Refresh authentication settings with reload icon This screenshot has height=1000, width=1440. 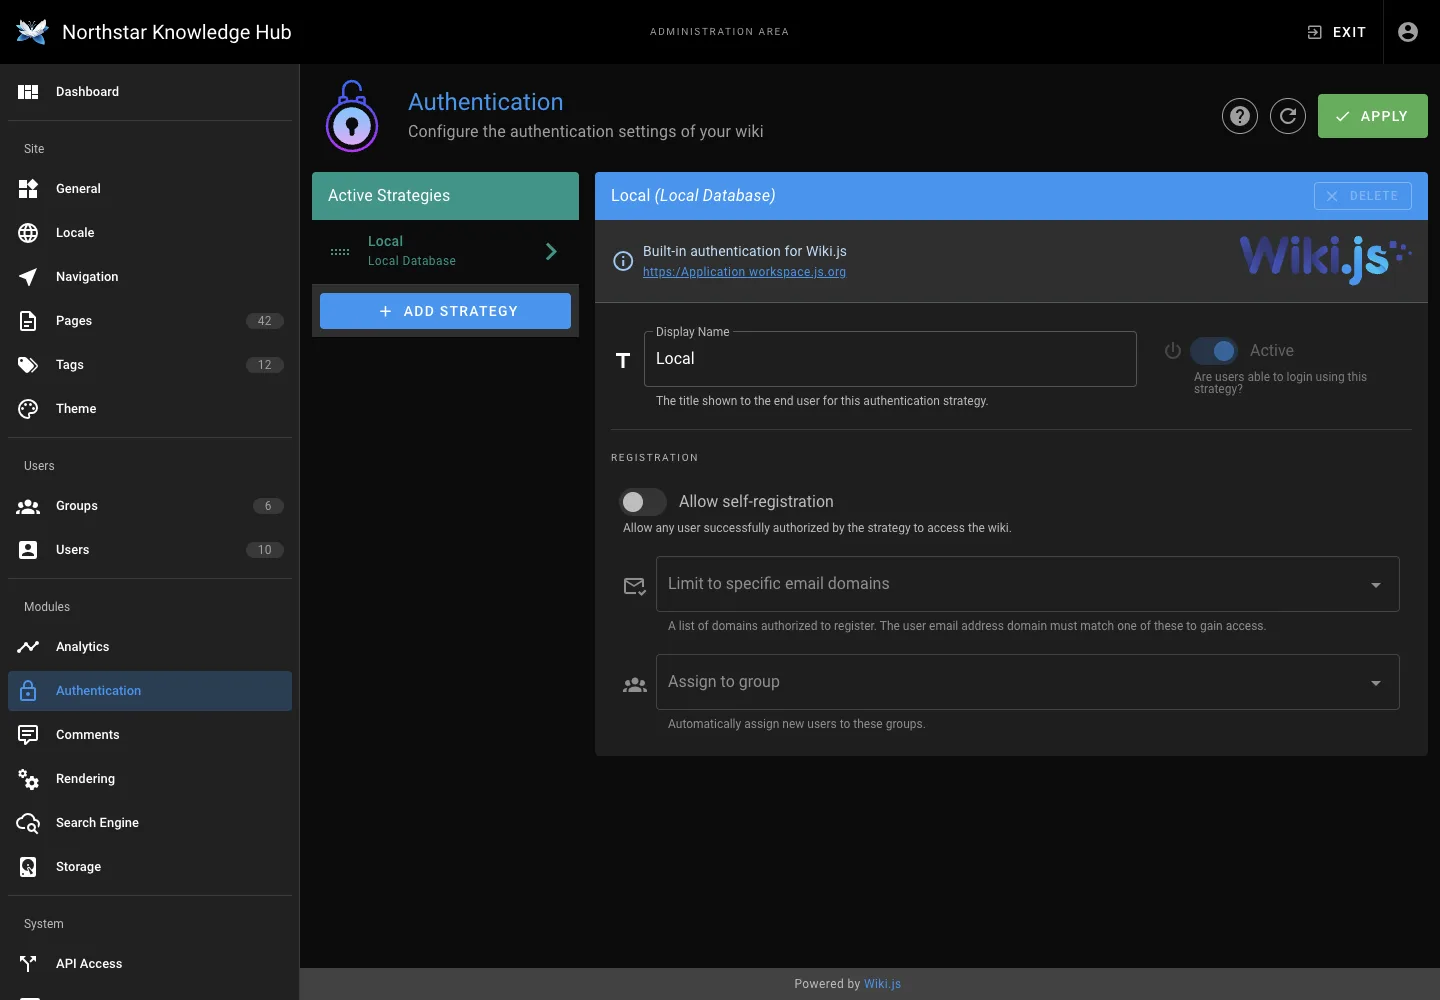pos(1288,116)
